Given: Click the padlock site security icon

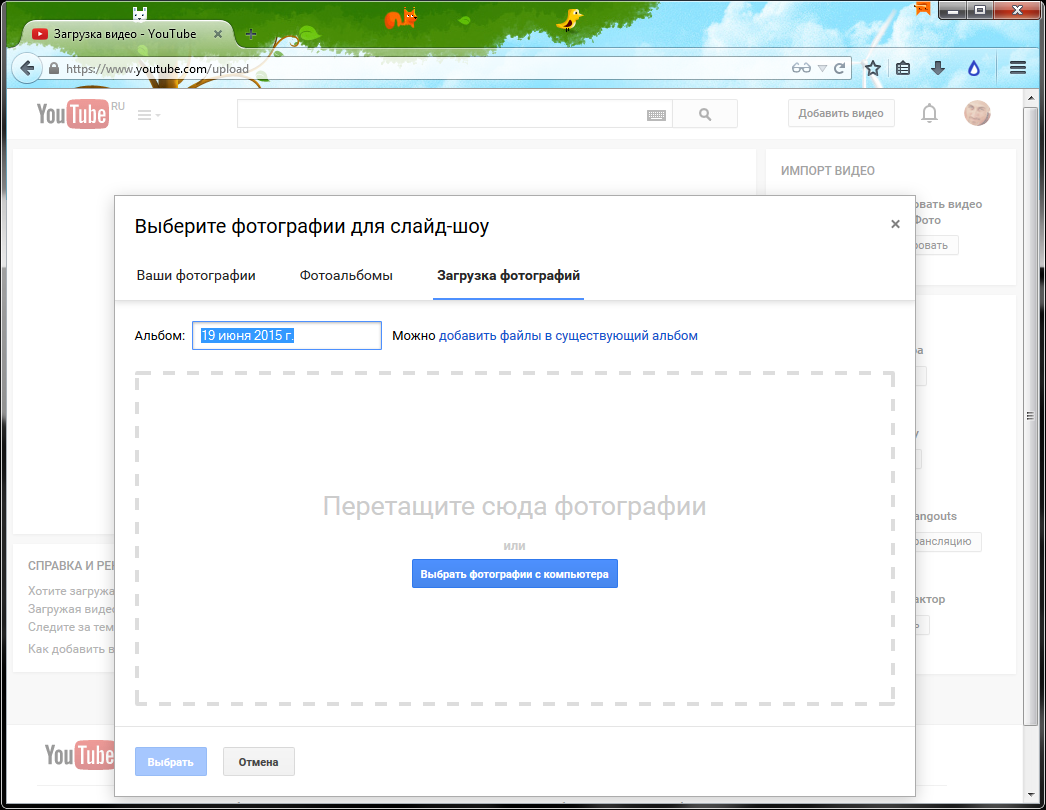Looking at the screenshot, I should coord(54,69).
